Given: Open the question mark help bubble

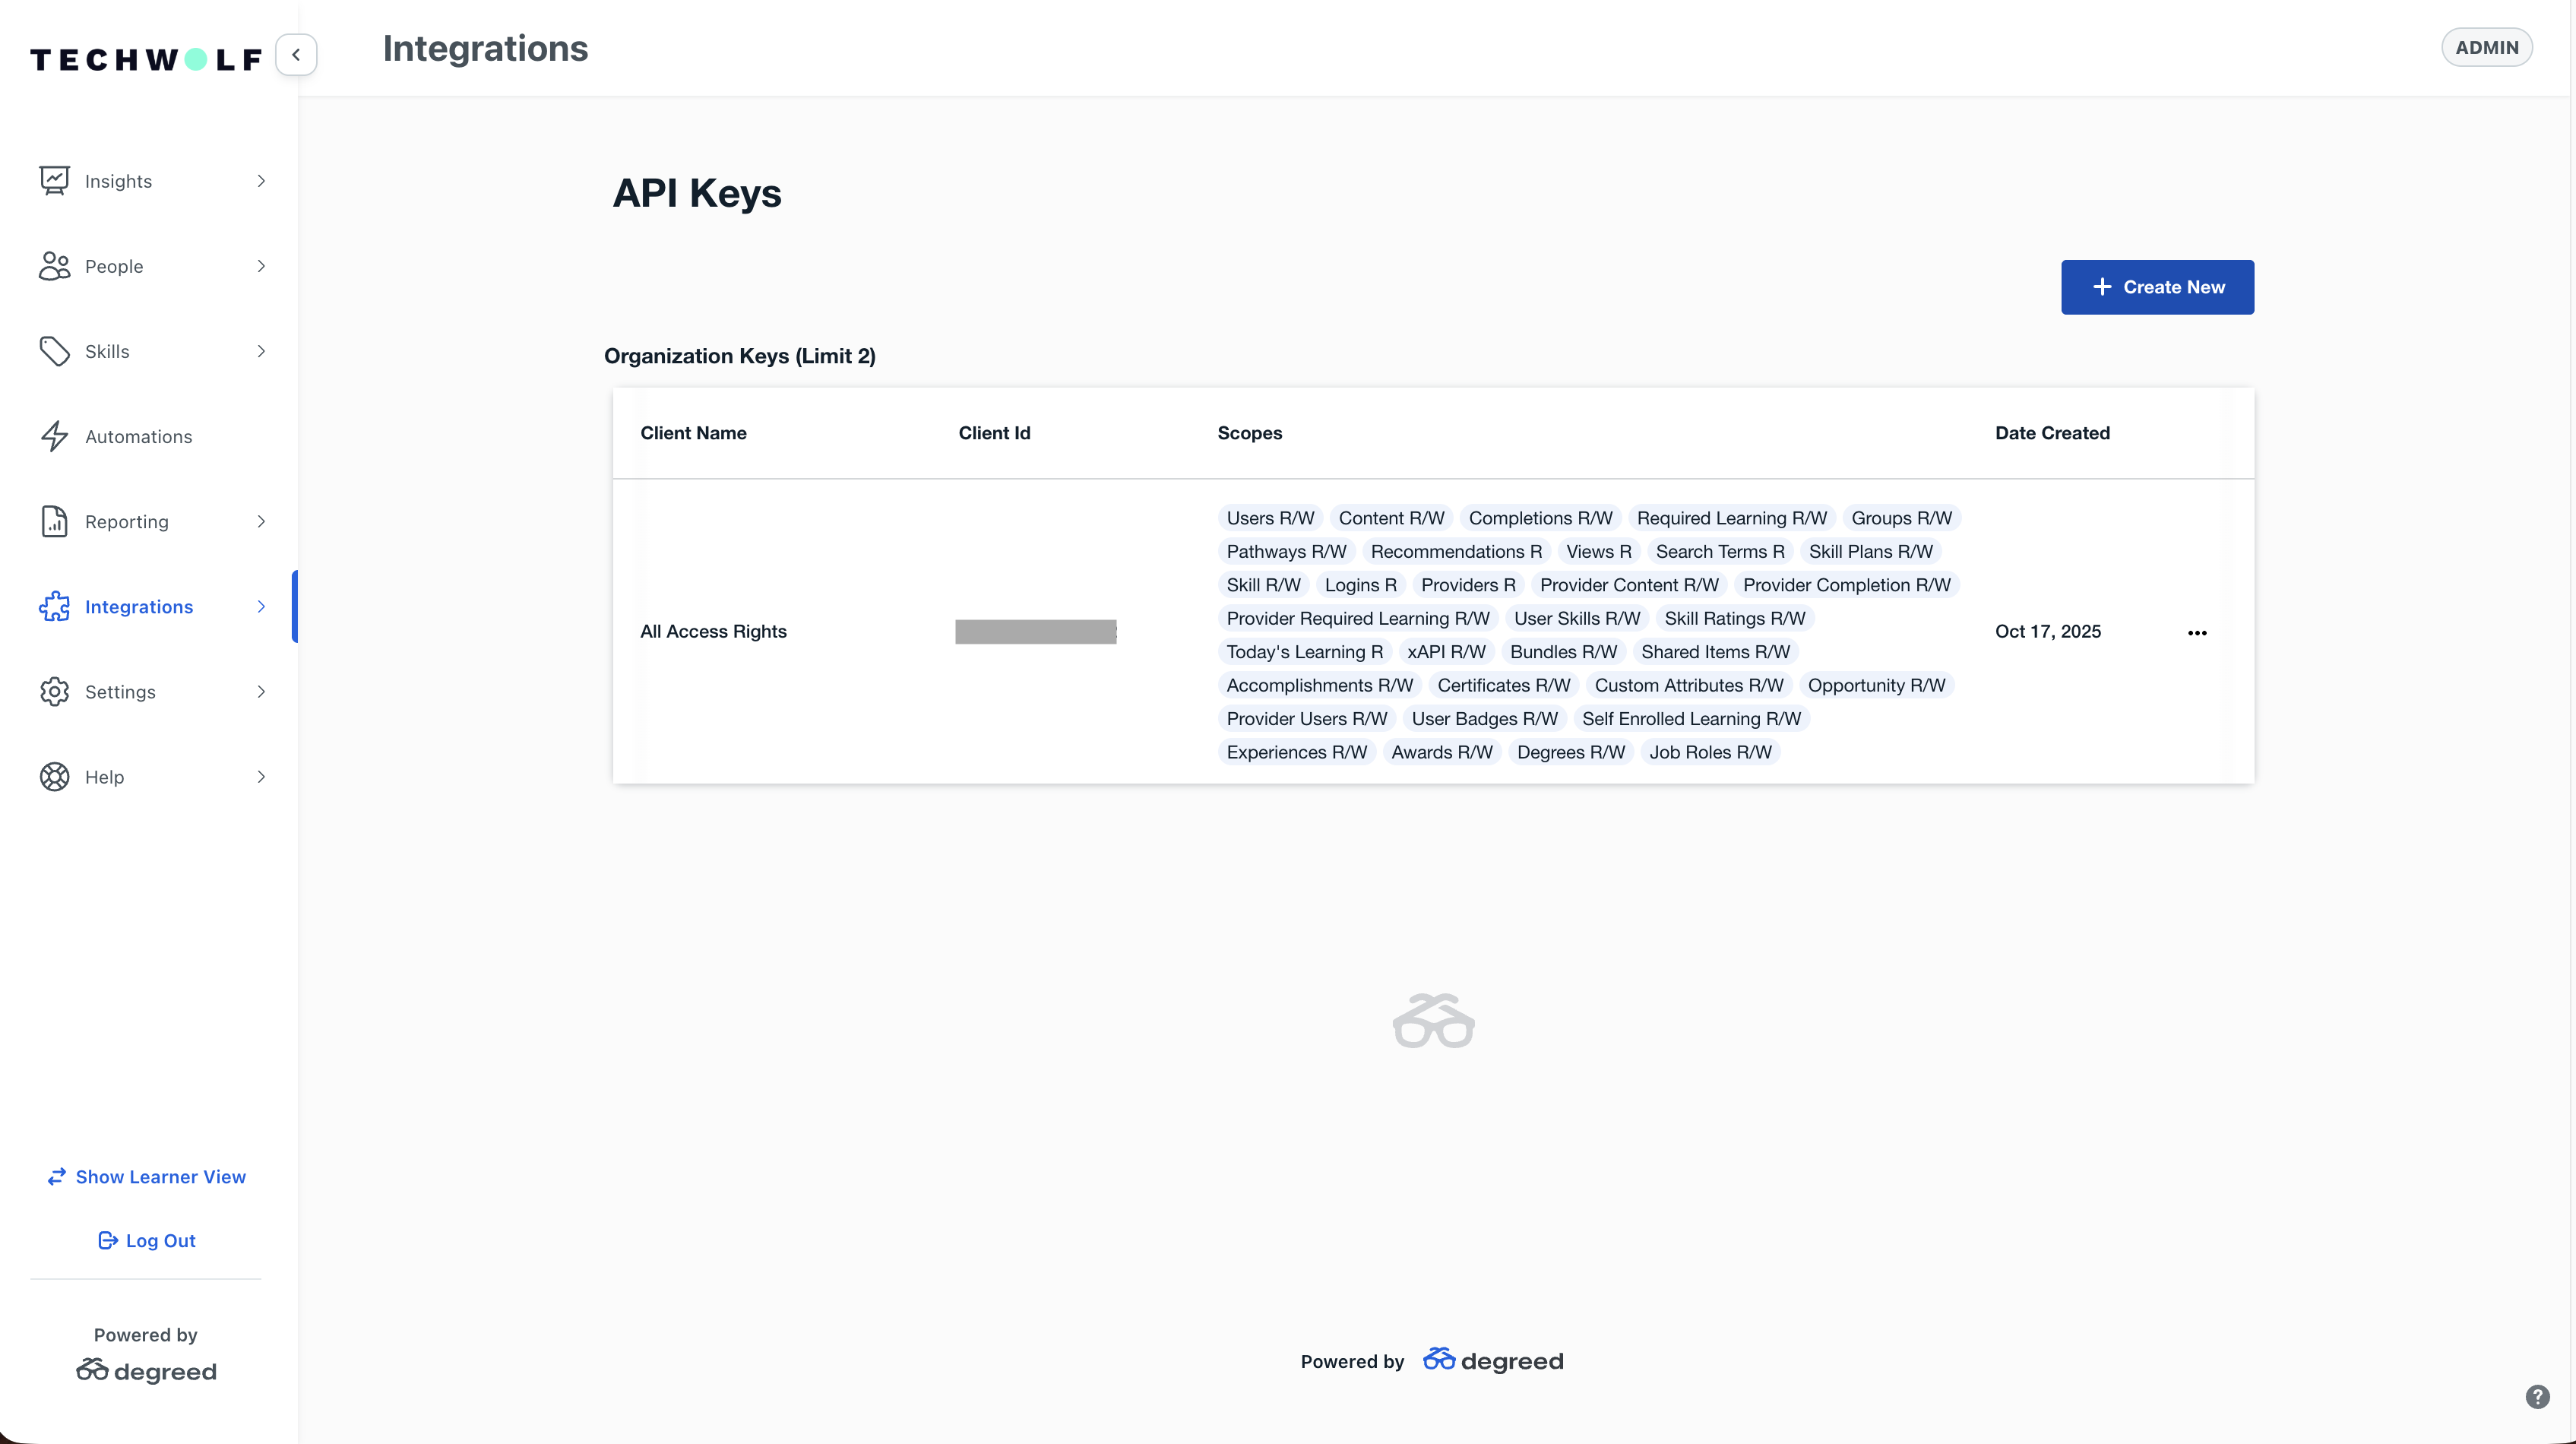Looking at the screenshot, I should [2537, 1397].
